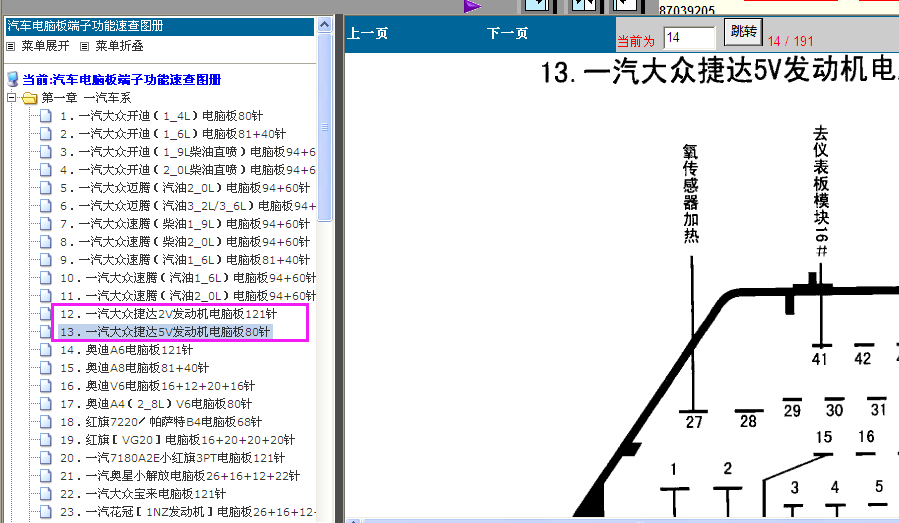Expand all menus via 菜单展开 icon
Image resolution: width=899 pixels, height=523 pixels.
pyautogui.click(x=10, y=46)
